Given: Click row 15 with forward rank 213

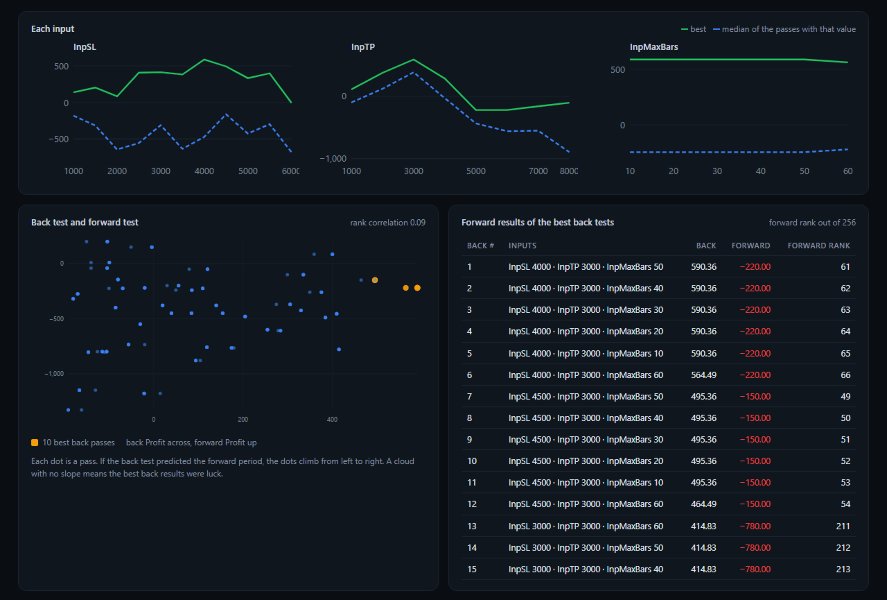Looking at the screenshot, I should [658, 569].
